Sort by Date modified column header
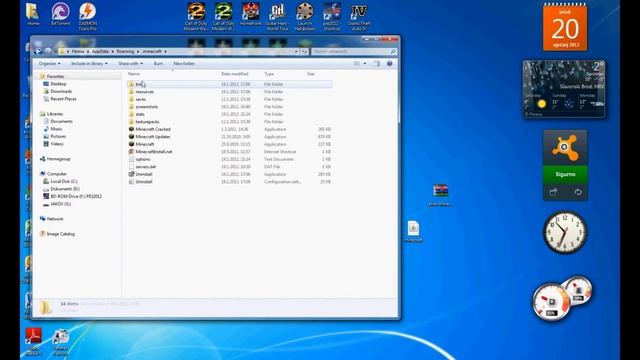The image size is (640, 360). click(x=235, y=74)
